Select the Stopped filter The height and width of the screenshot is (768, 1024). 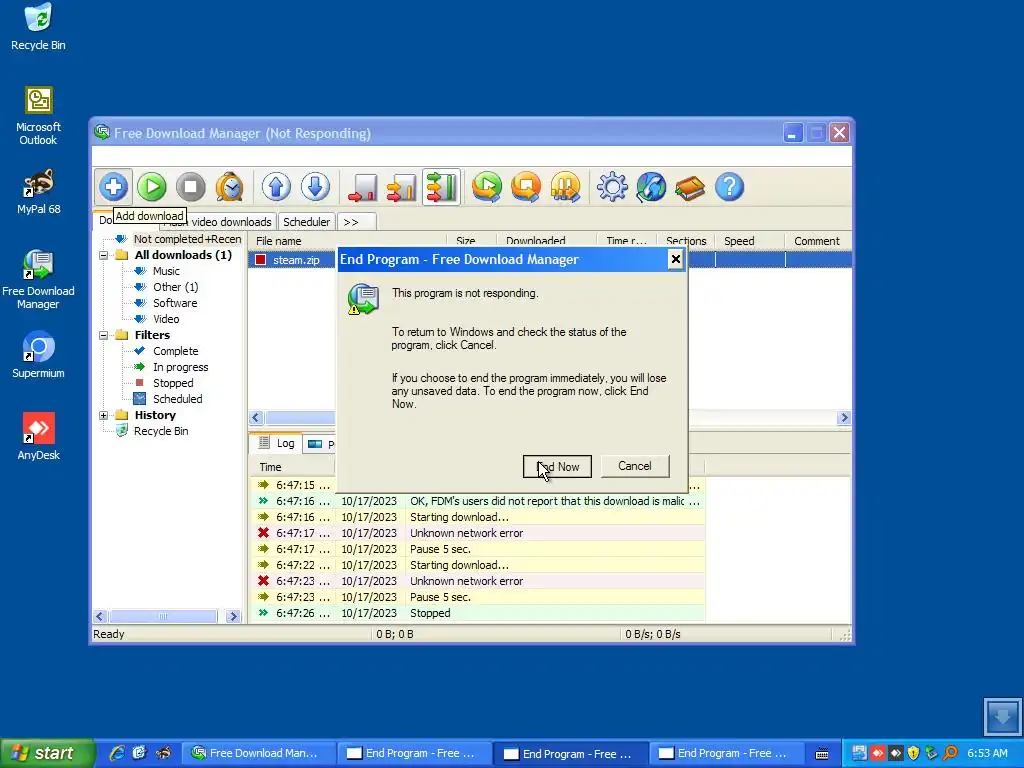pyautogui.click(x=173, y=383)
